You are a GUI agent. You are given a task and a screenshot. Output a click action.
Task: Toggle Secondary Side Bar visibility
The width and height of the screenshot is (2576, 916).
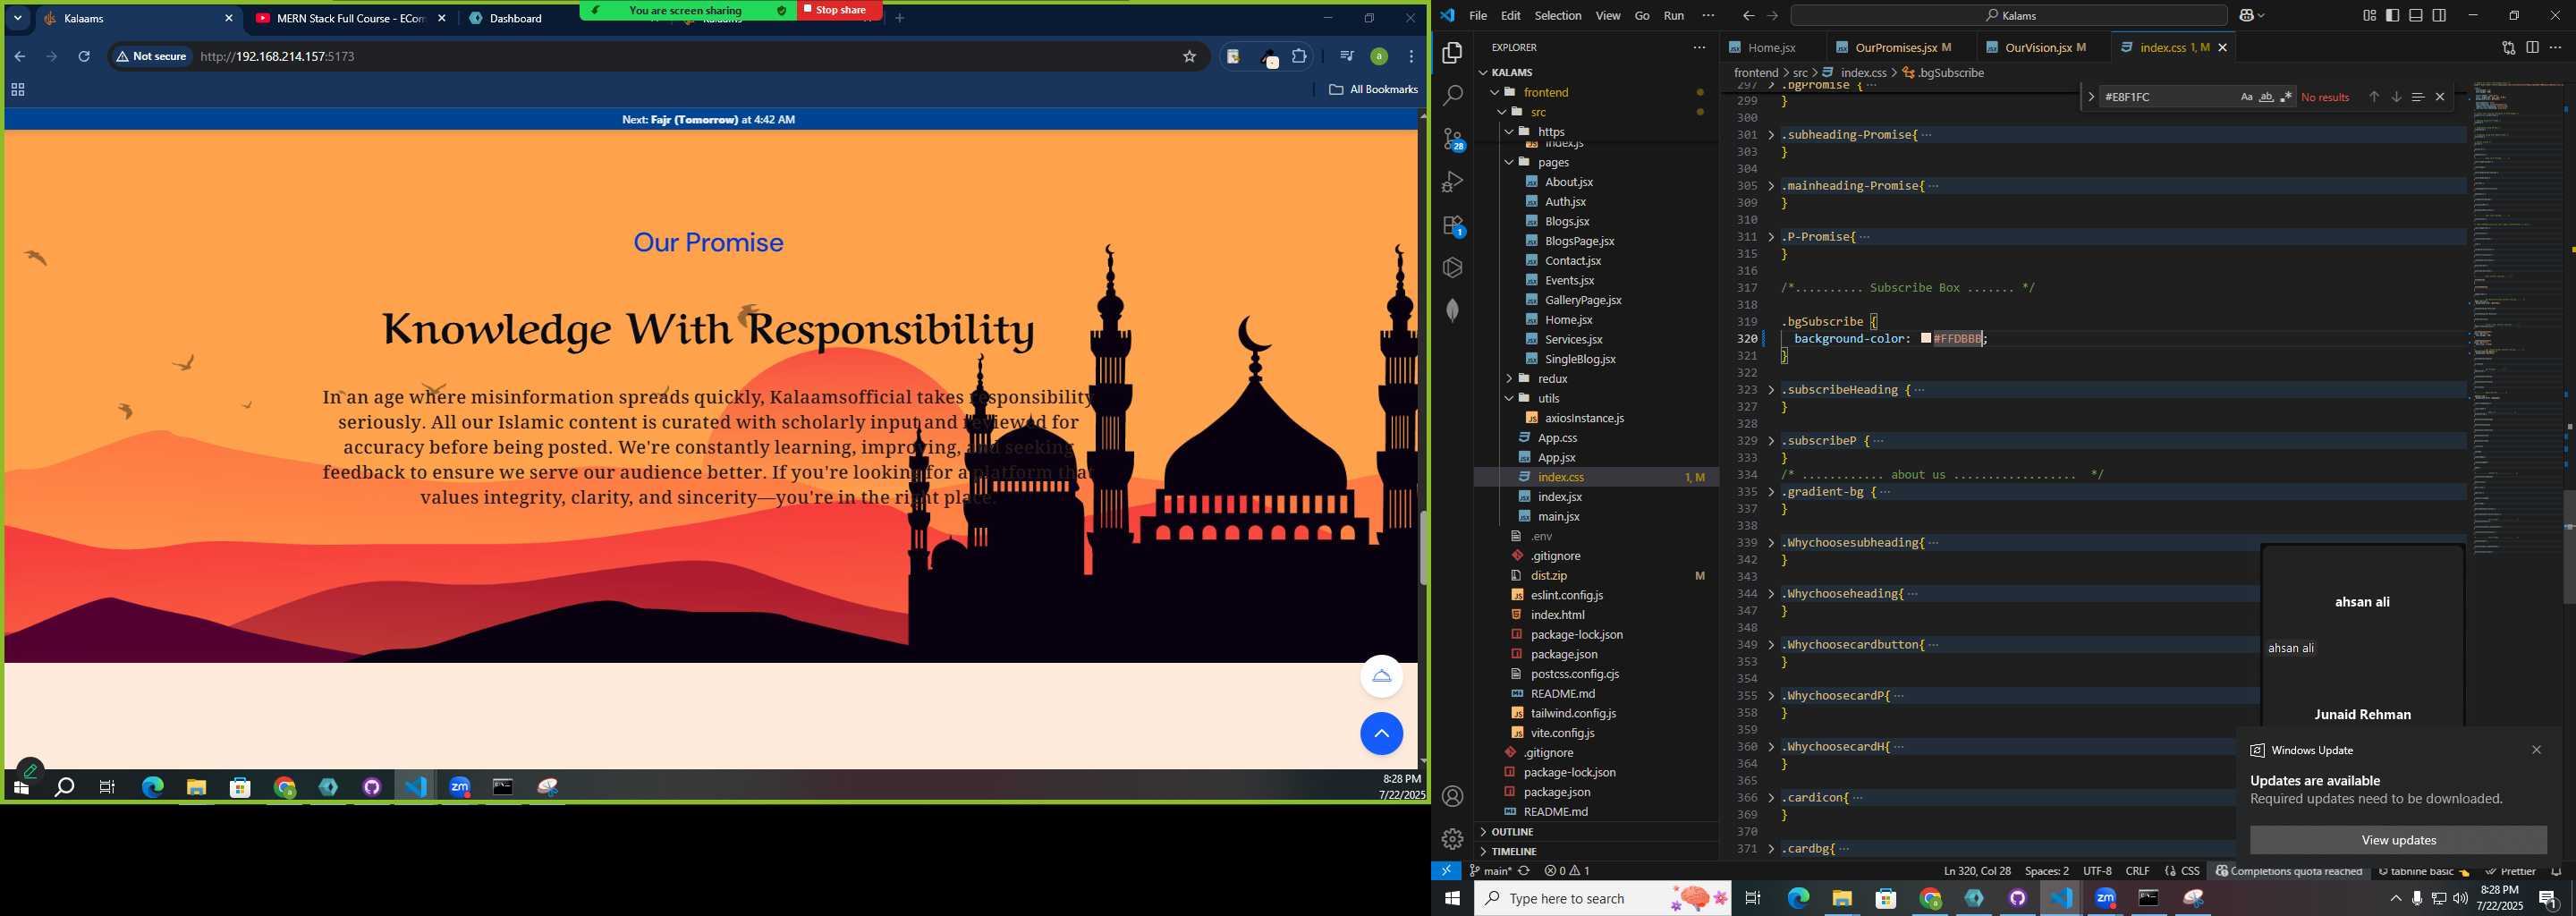click(2439, 15)
